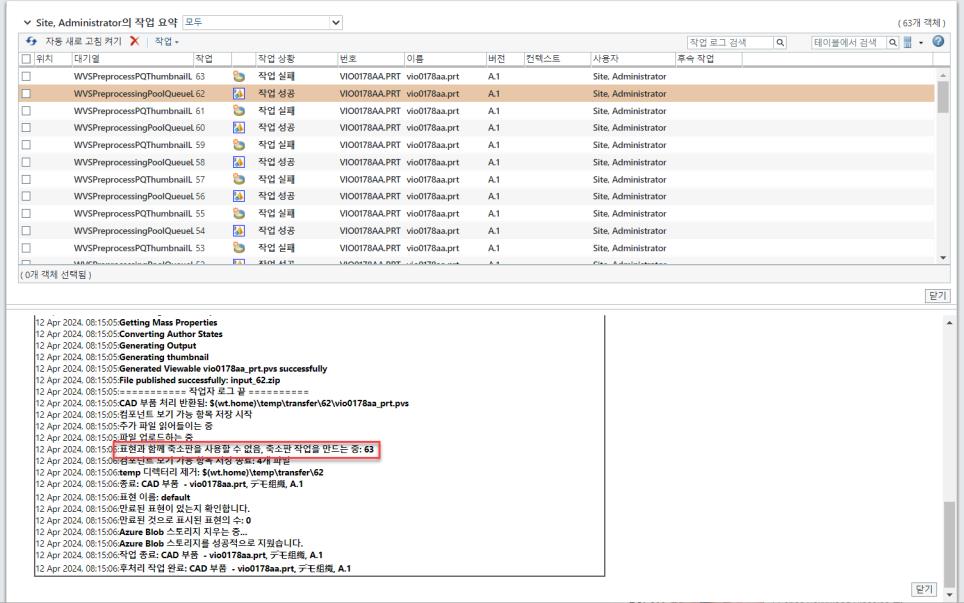964x603 pixels.
Task: Click vio0178aa.prt name in row 55
Action: [433, 213]
